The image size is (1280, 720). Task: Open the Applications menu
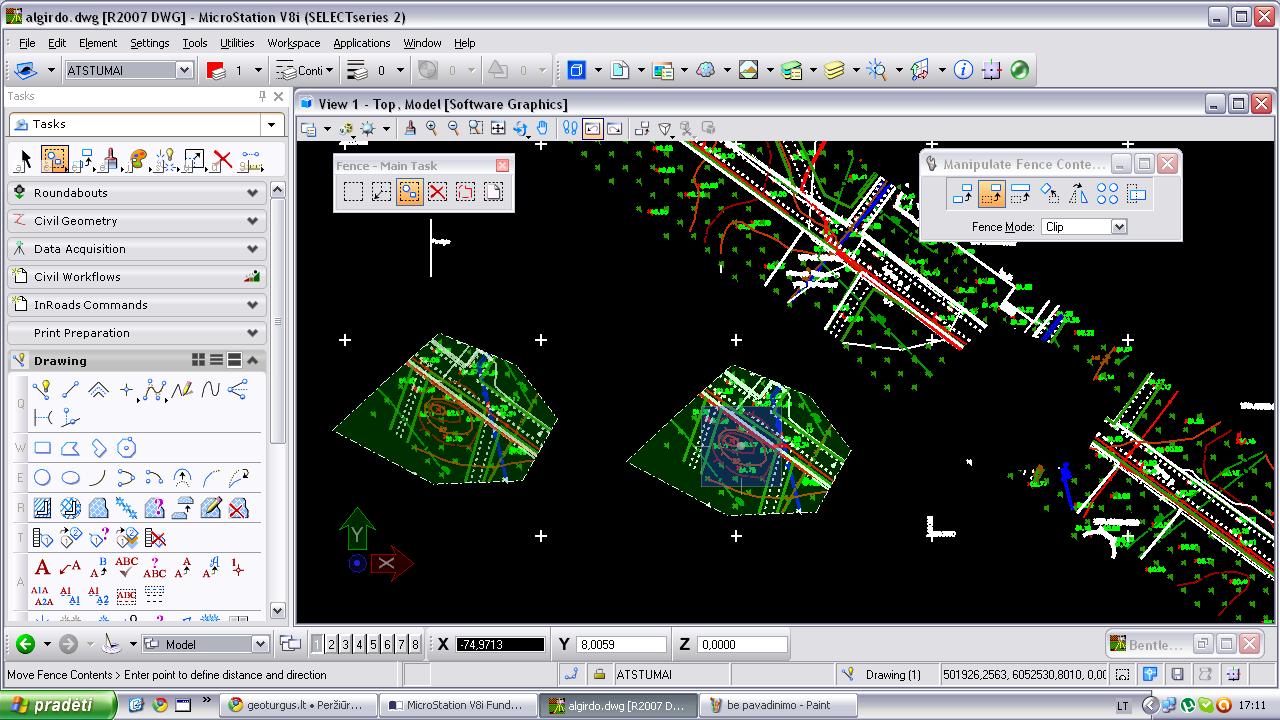coord(362,43)
